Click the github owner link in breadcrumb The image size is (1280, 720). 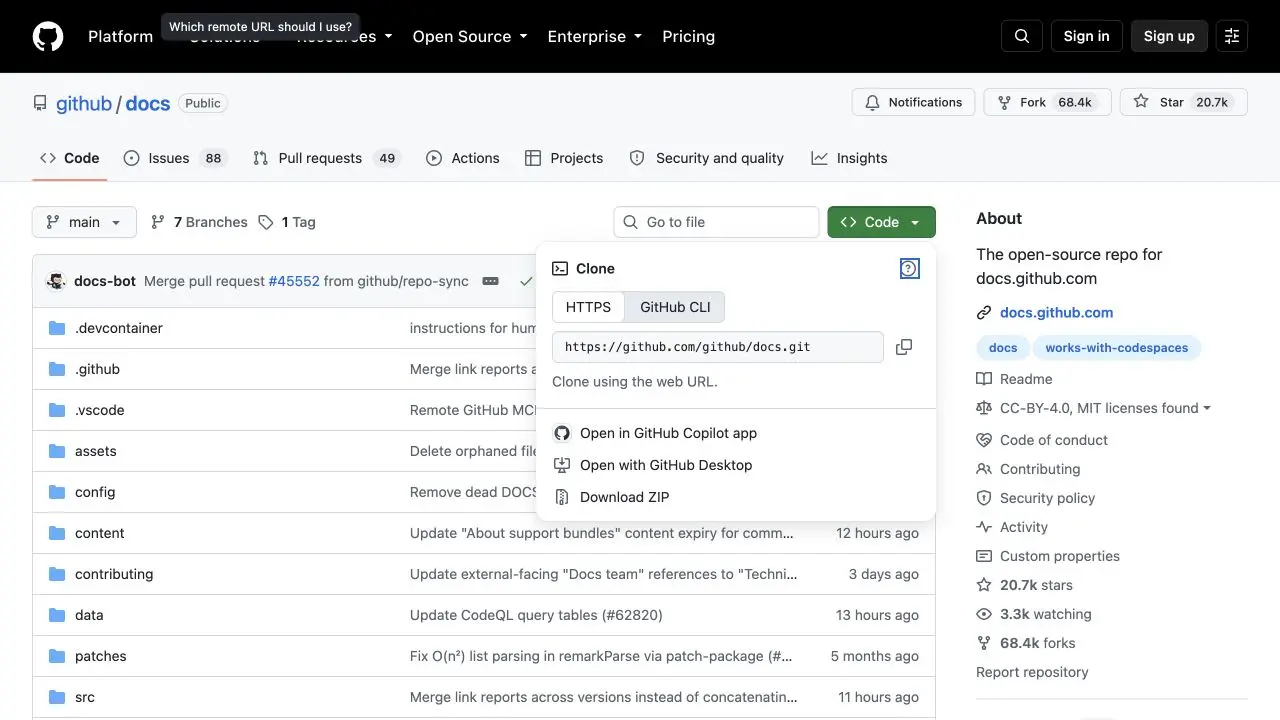tap(84, 103)
